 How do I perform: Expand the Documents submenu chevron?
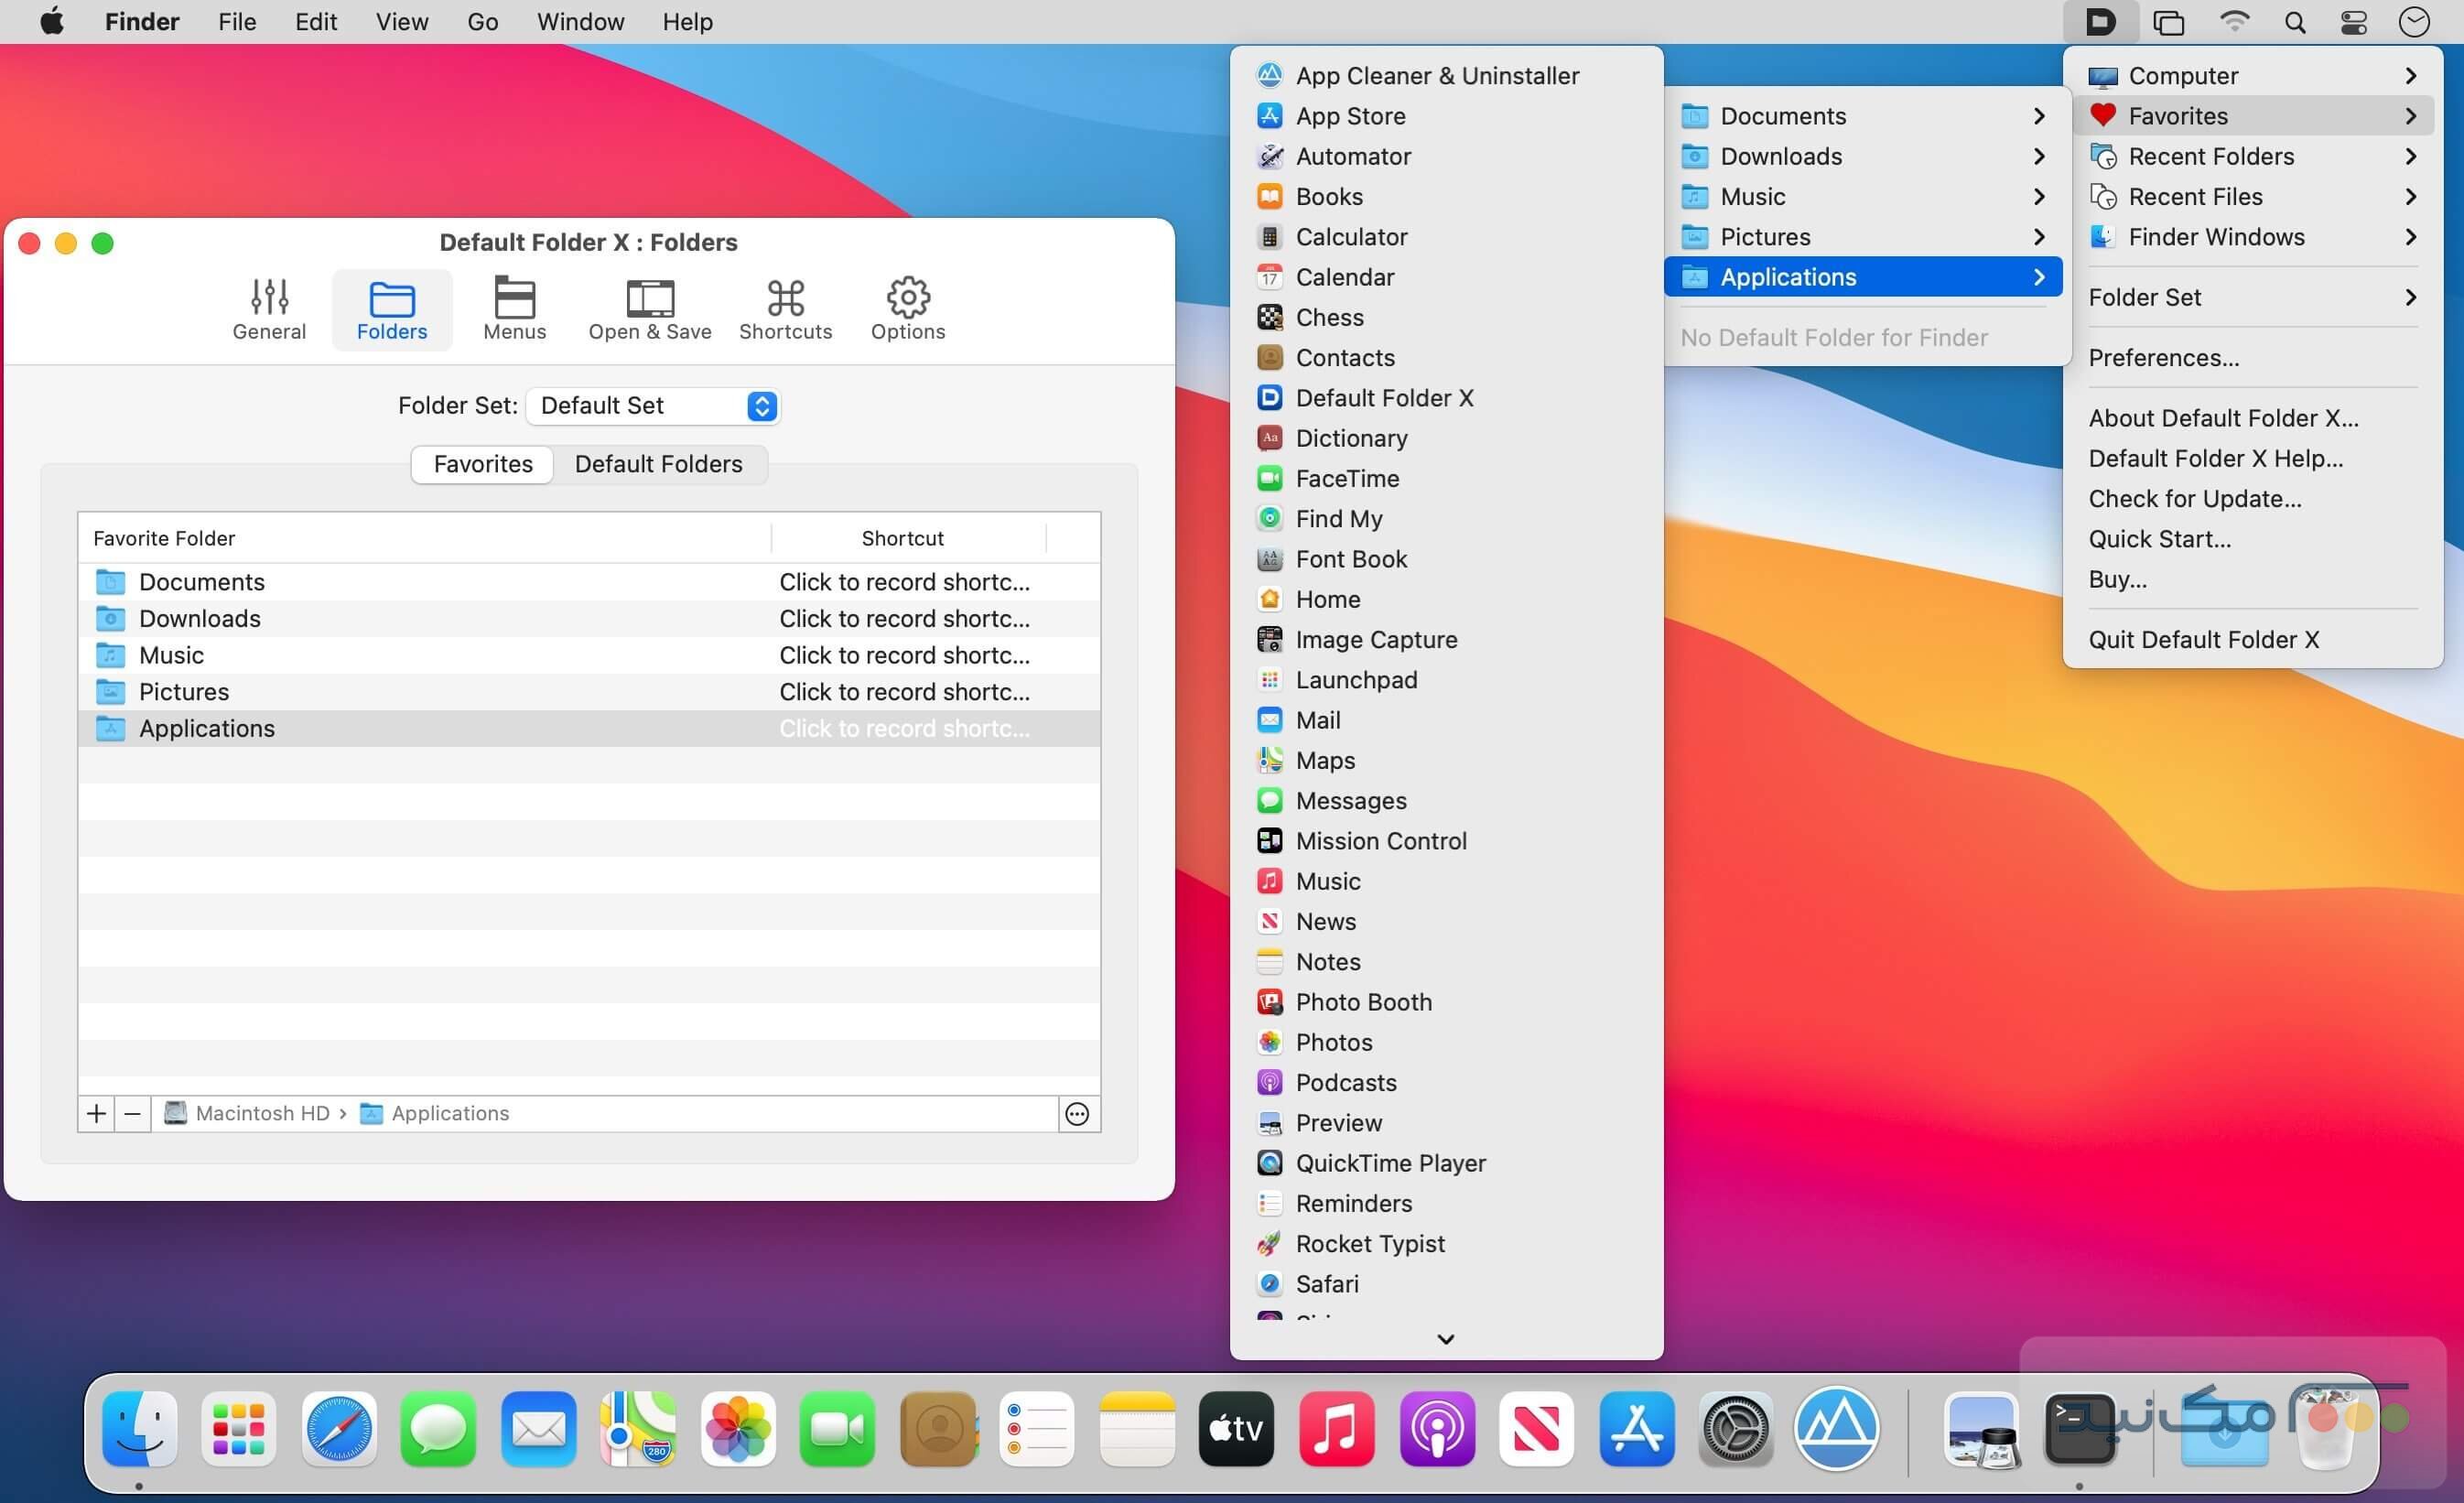pyautogui.click(x=2039, y=116)
